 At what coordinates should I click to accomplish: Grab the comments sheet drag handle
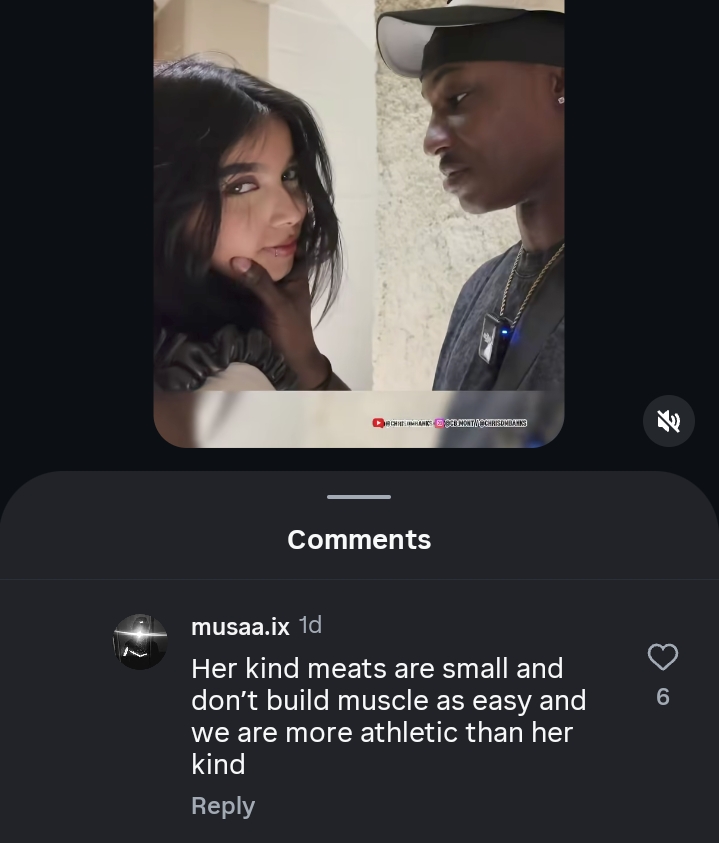[x=359, y=496]
